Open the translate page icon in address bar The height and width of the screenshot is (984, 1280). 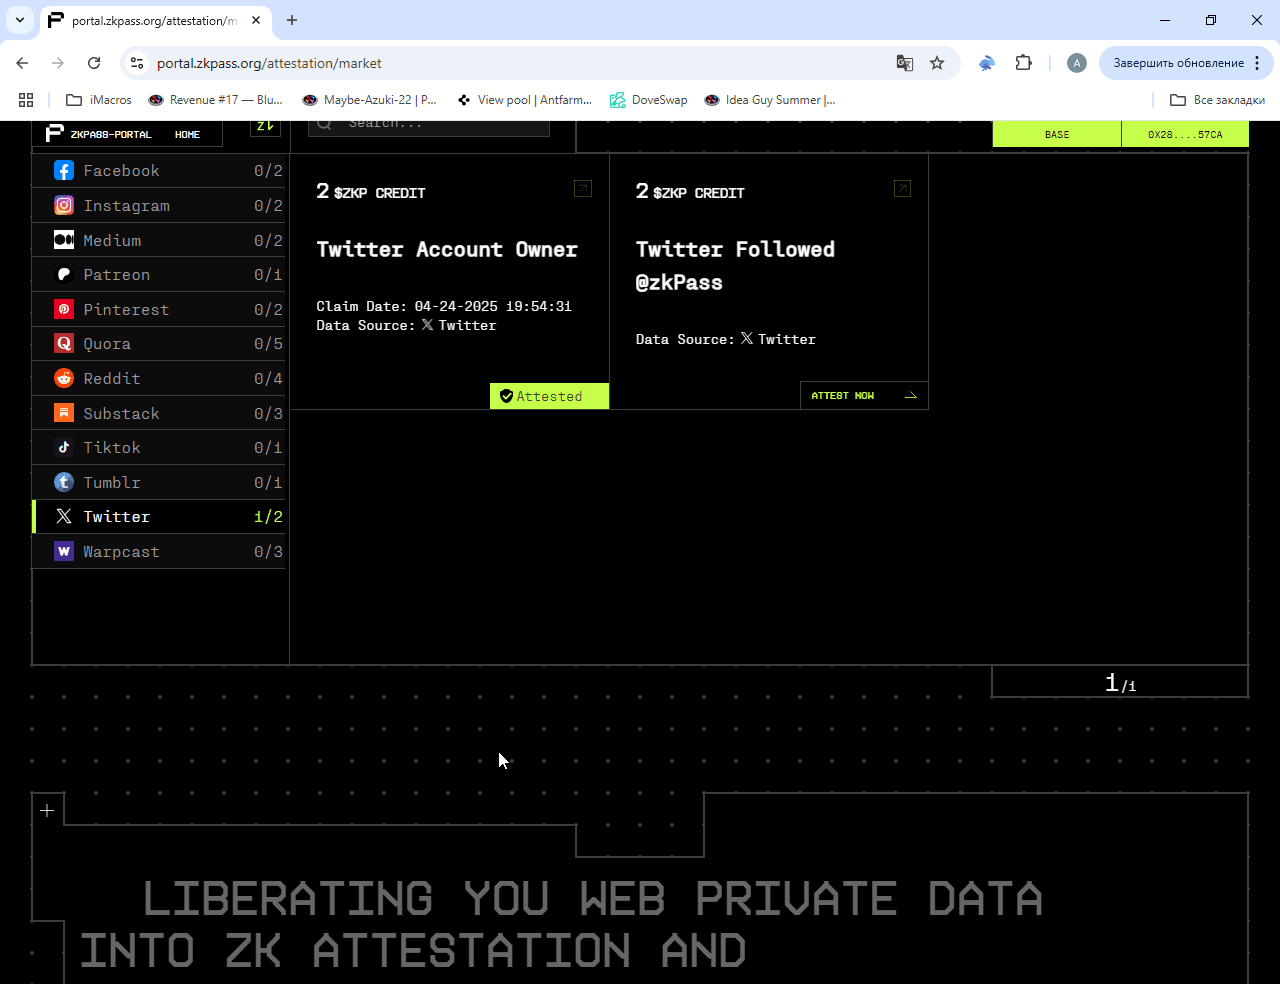click(905, 63)
